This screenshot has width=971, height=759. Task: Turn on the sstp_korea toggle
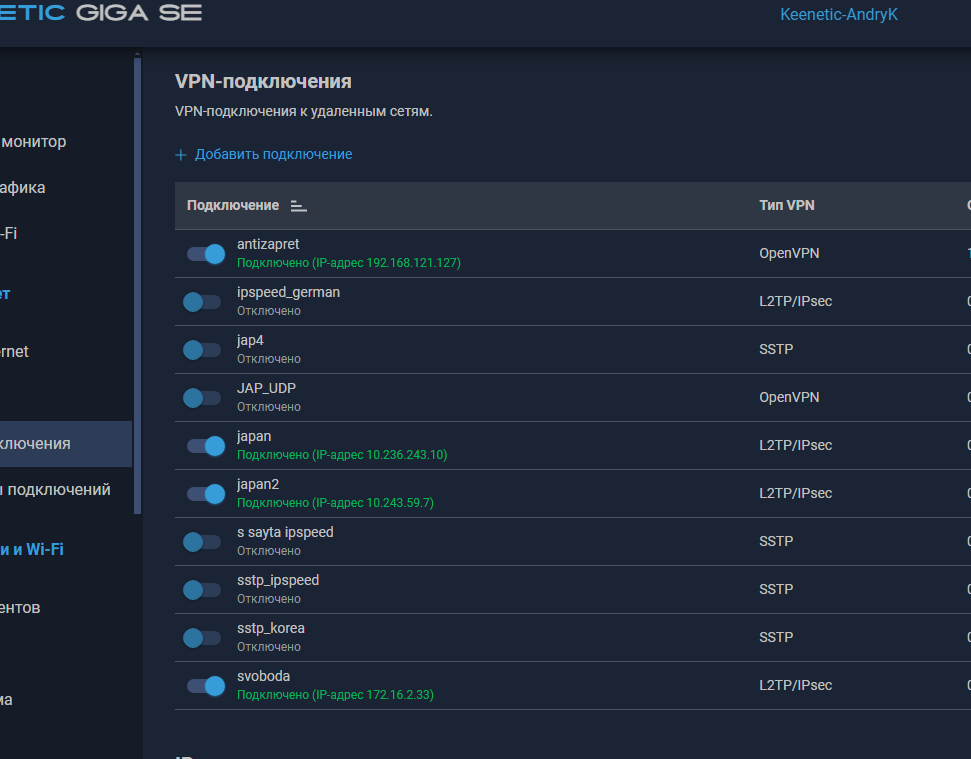tap(202, 638)
